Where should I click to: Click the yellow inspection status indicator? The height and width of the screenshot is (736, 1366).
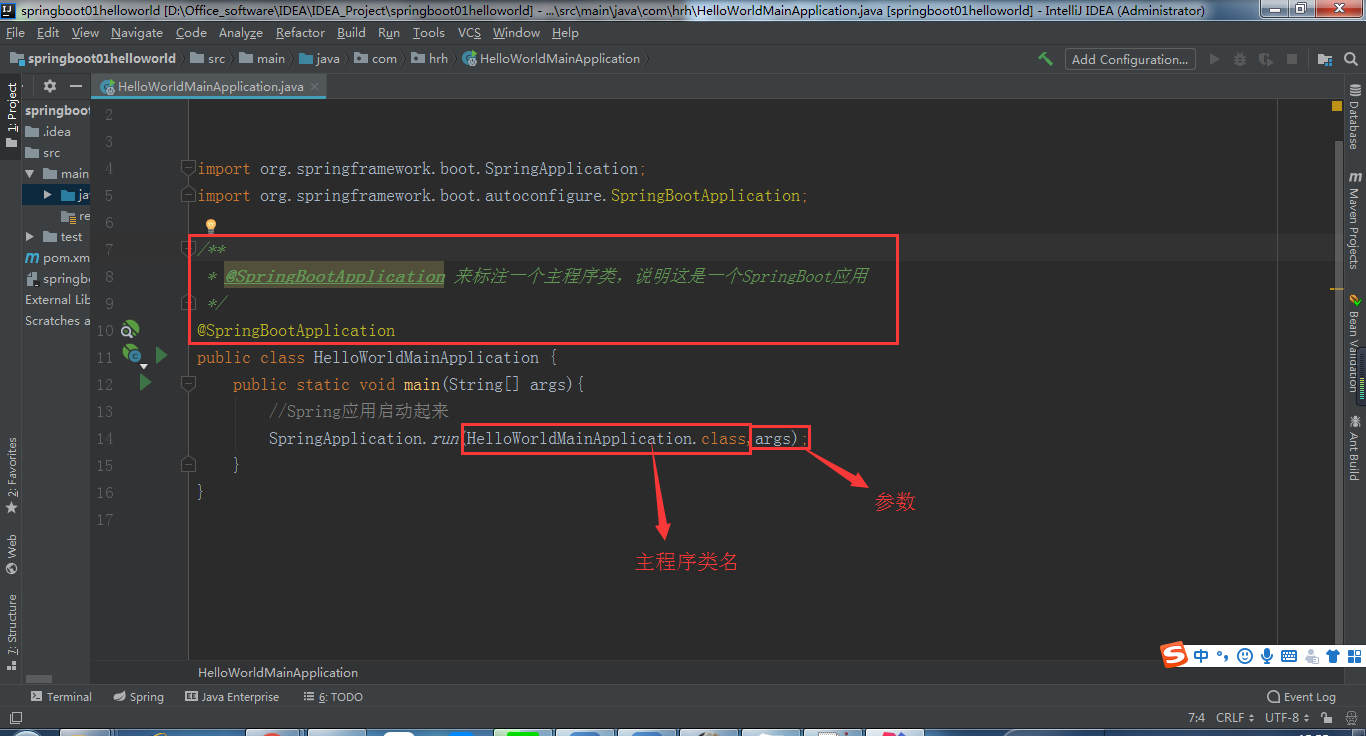click(1338, 105)
